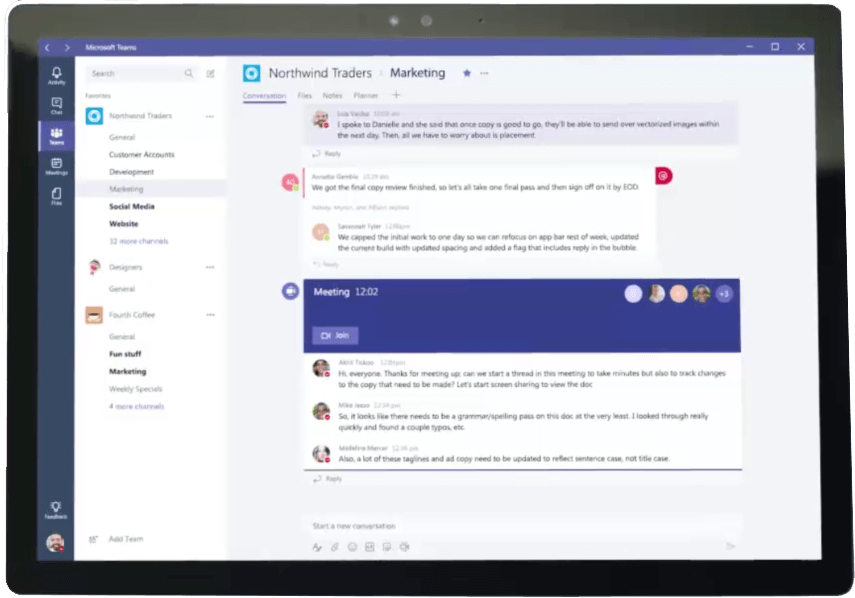Open the Customer Accounts channel
The image size is (855, 598).
point(142,154)
